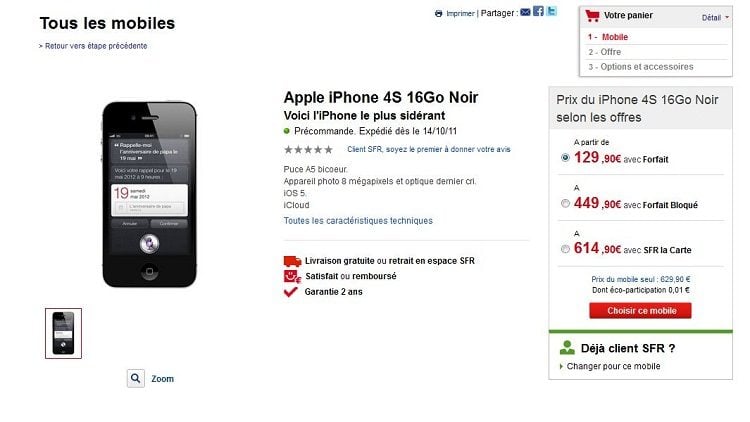Share on Twitter using the Twitter icon
This screenshot has height=422, width=750.
[551, 11]
